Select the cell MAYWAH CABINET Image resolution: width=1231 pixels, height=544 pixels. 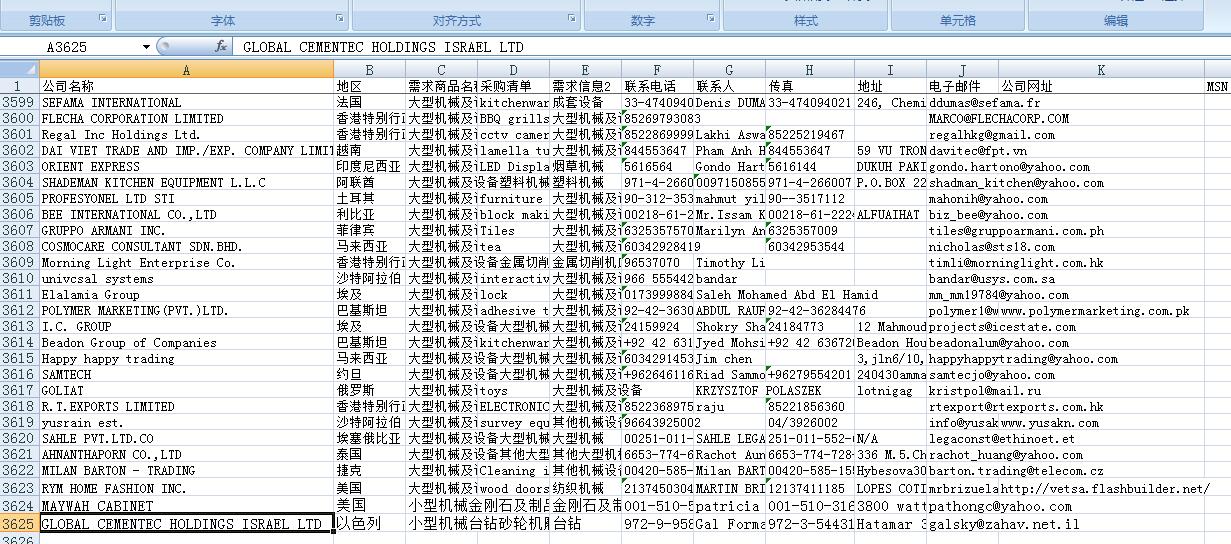[x=186, y=506]
